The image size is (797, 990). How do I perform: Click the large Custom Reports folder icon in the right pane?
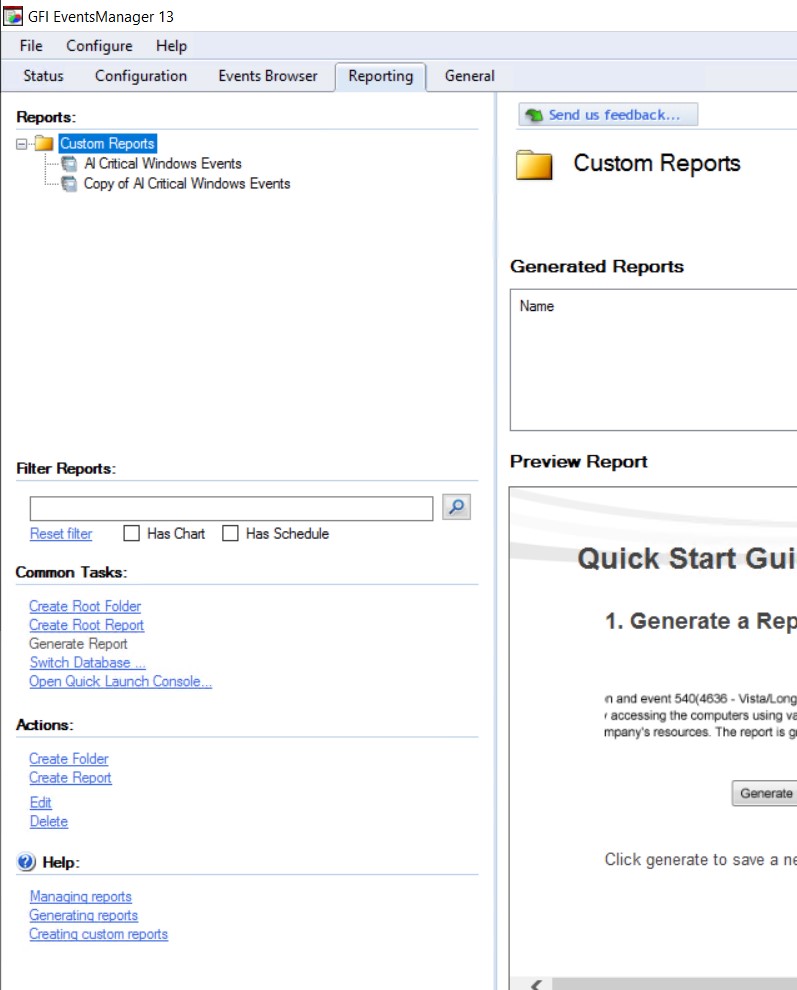pyautogui.click(x=534, y=165)
